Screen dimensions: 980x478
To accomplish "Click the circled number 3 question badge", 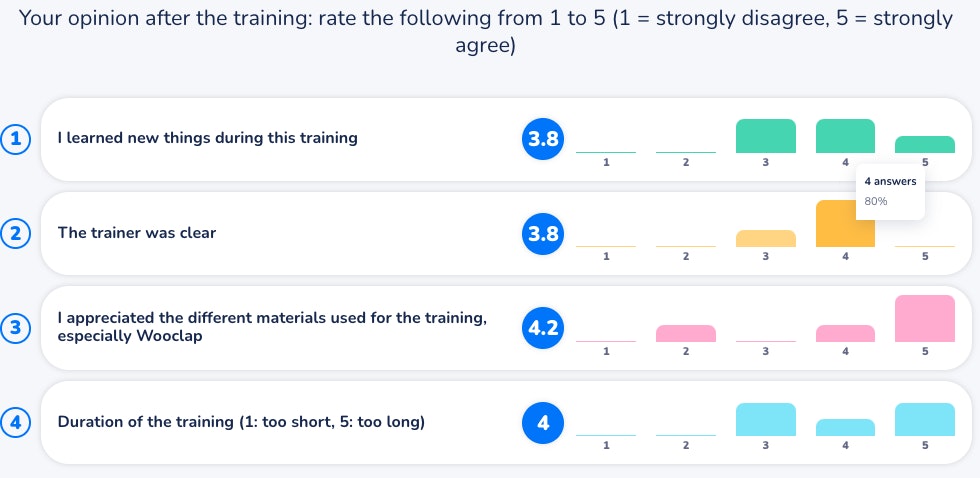I will pyautogui.click(x=16, y=328).
